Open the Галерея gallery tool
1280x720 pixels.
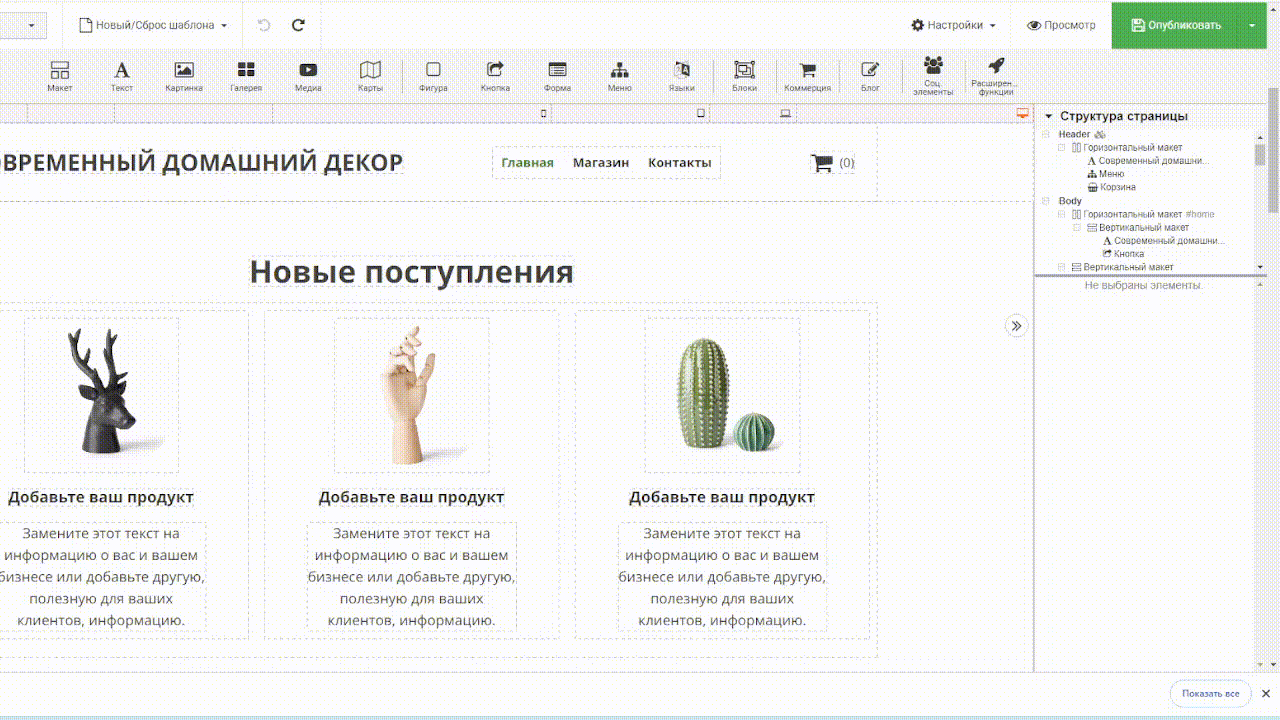pos(246,76)
